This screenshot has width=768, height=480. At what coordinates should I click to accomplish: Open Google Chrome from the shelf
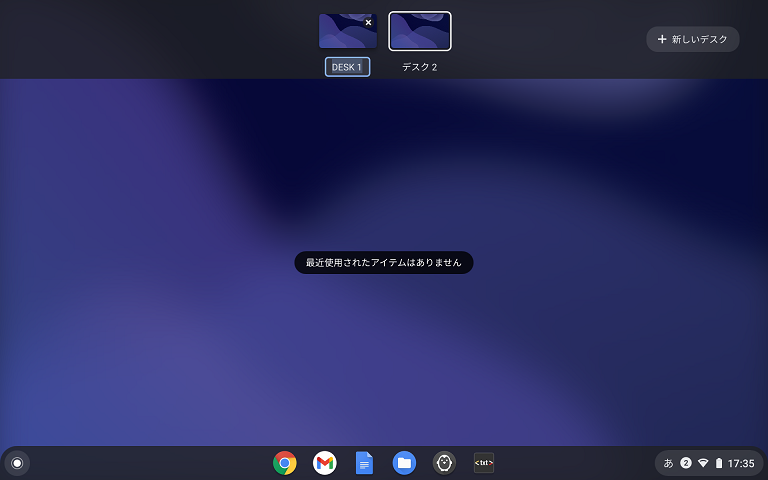[285, 463]
